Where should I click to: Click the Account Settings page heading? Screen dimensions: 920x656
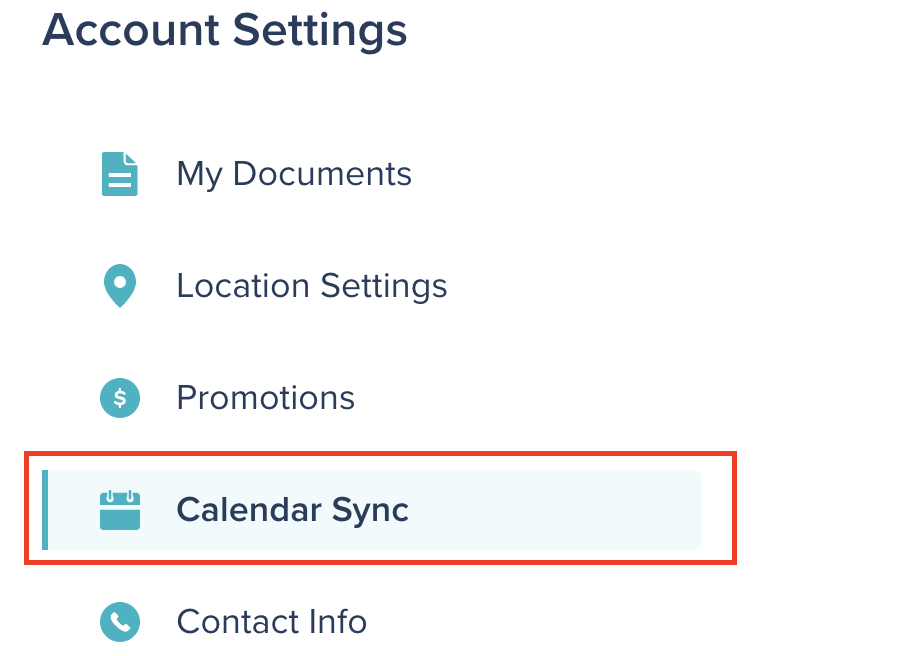(x=225, y=31)
